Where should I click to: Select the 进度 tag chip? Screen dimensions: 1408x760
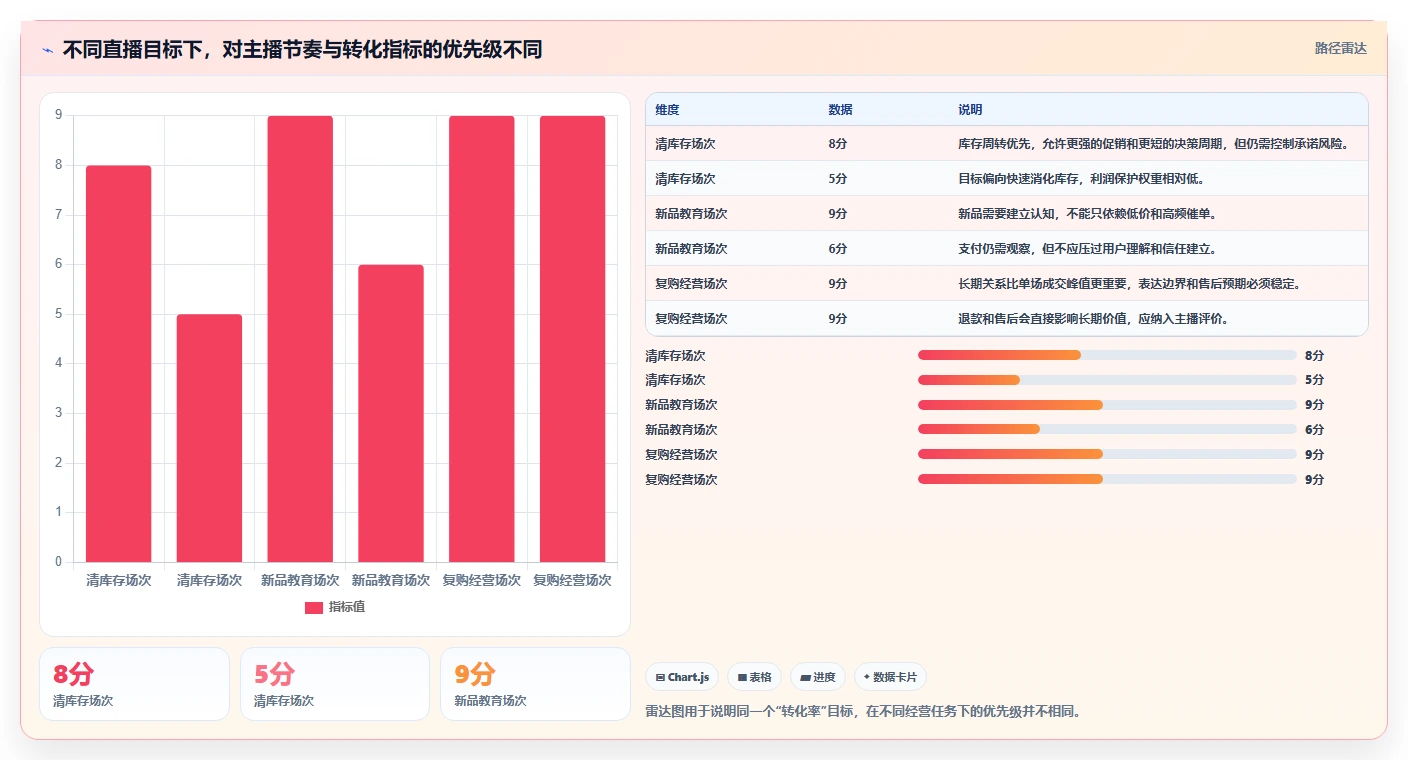point(817,677)
